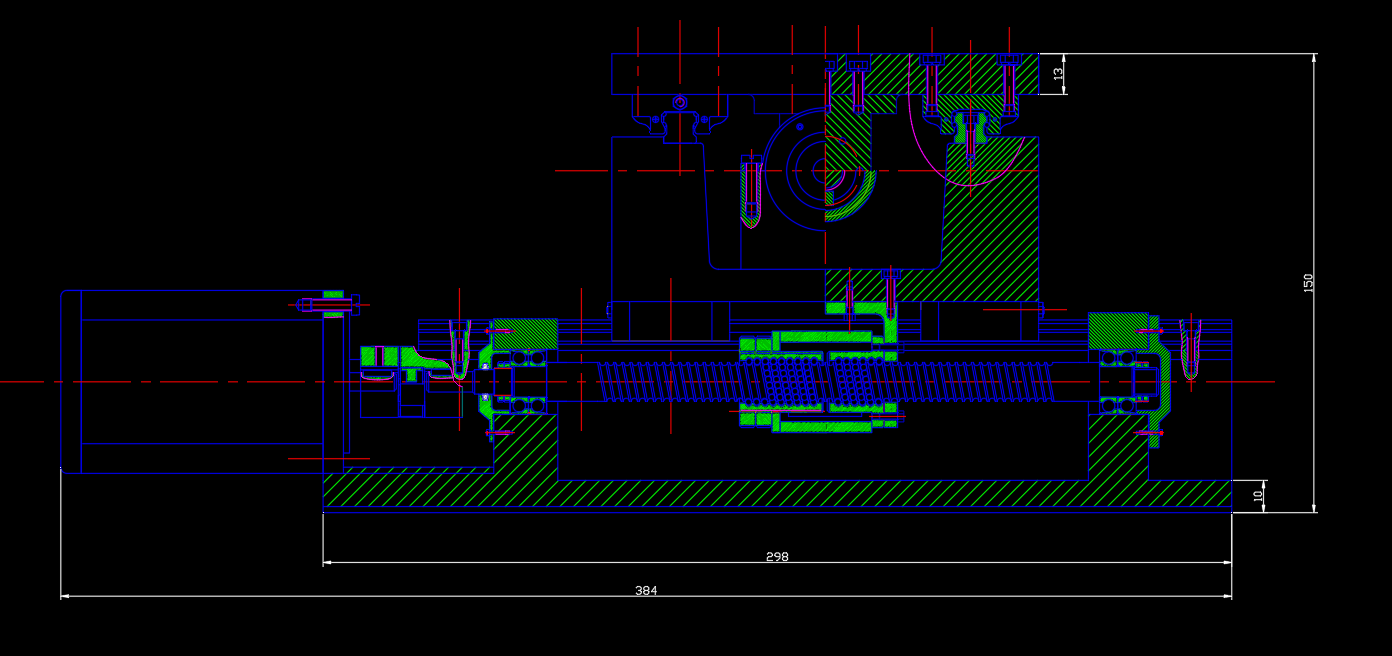Select the 384 overall length dimension
The width and height of the screenshot is (1392, 656).
646,591
